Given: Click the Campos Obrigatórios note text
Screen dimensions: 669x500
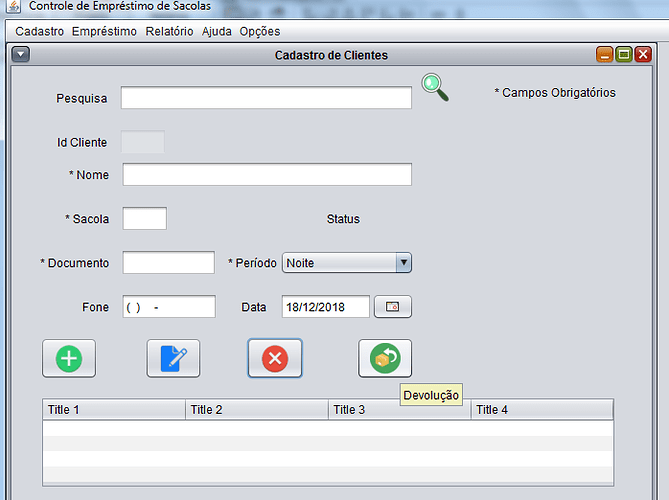Looking at the screenshot, I should point(555,93).
